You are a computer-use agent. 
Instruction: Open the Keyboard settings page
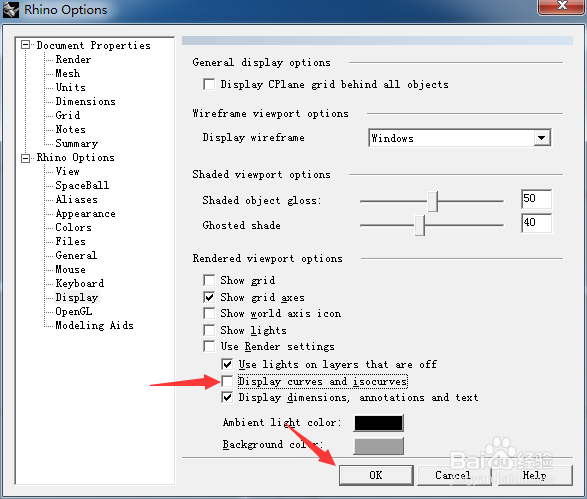coord(80,283)
